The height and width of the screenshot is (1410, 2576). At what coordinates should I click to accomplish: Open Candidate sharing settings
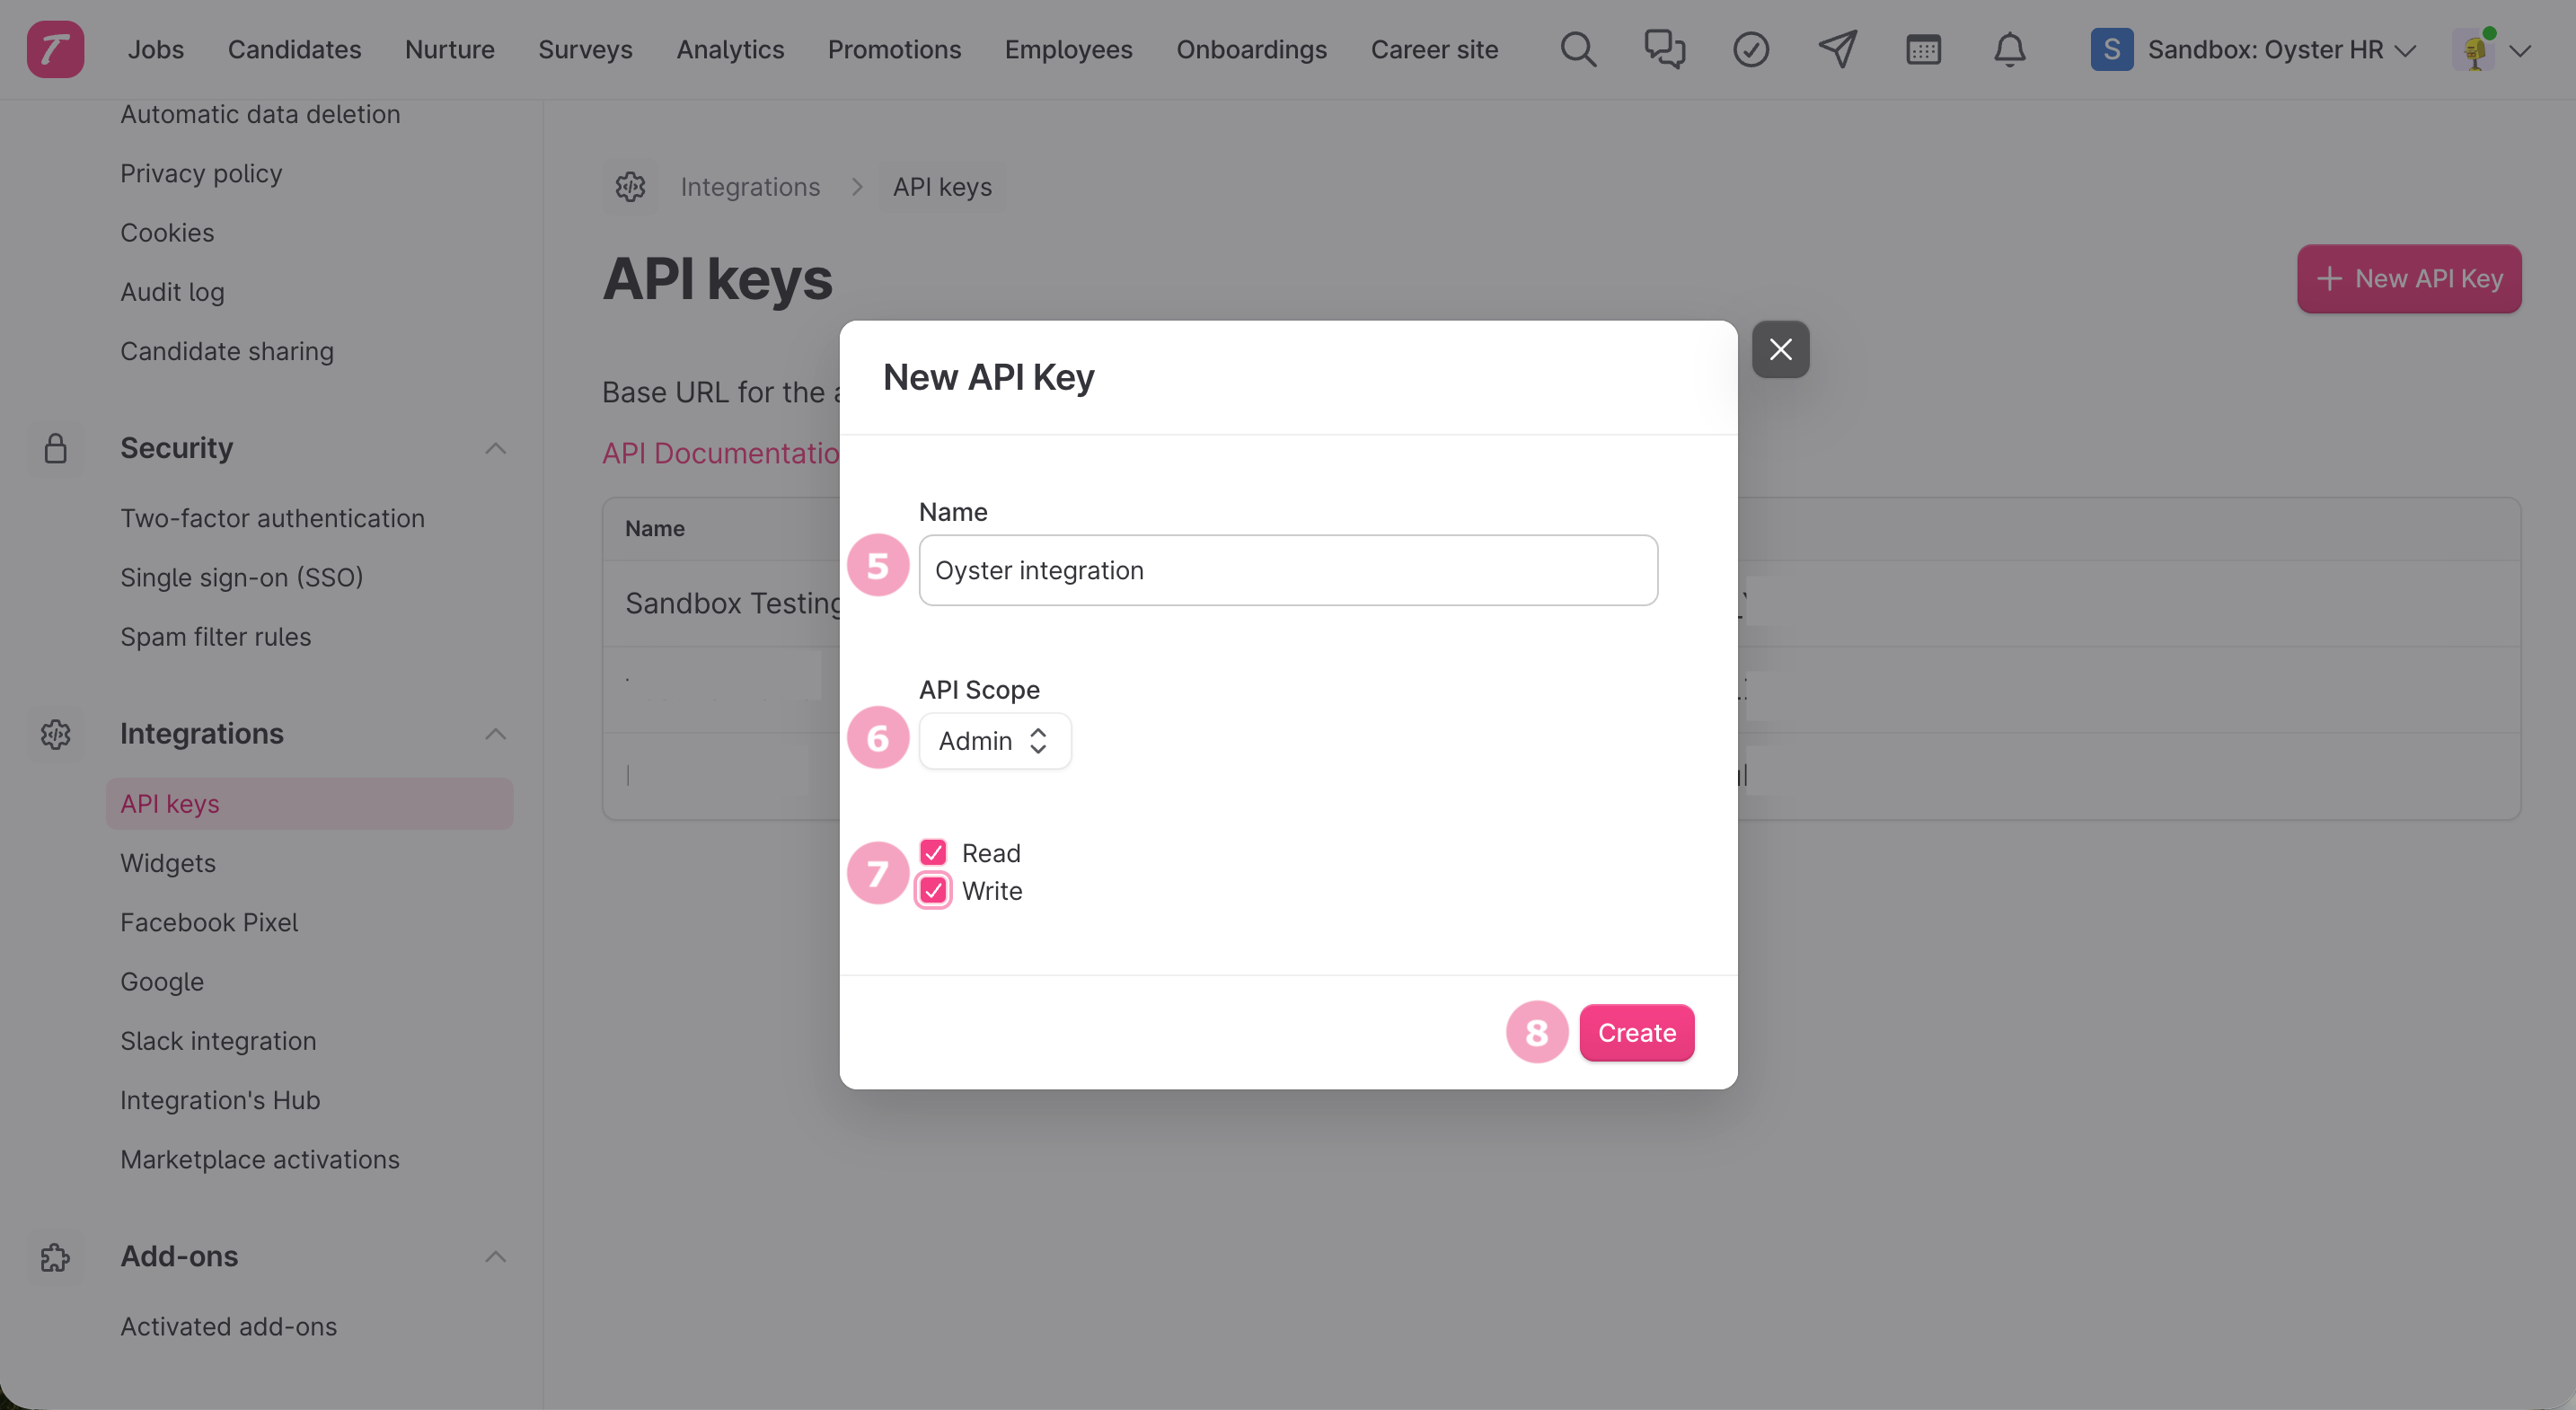pos(227,351)
